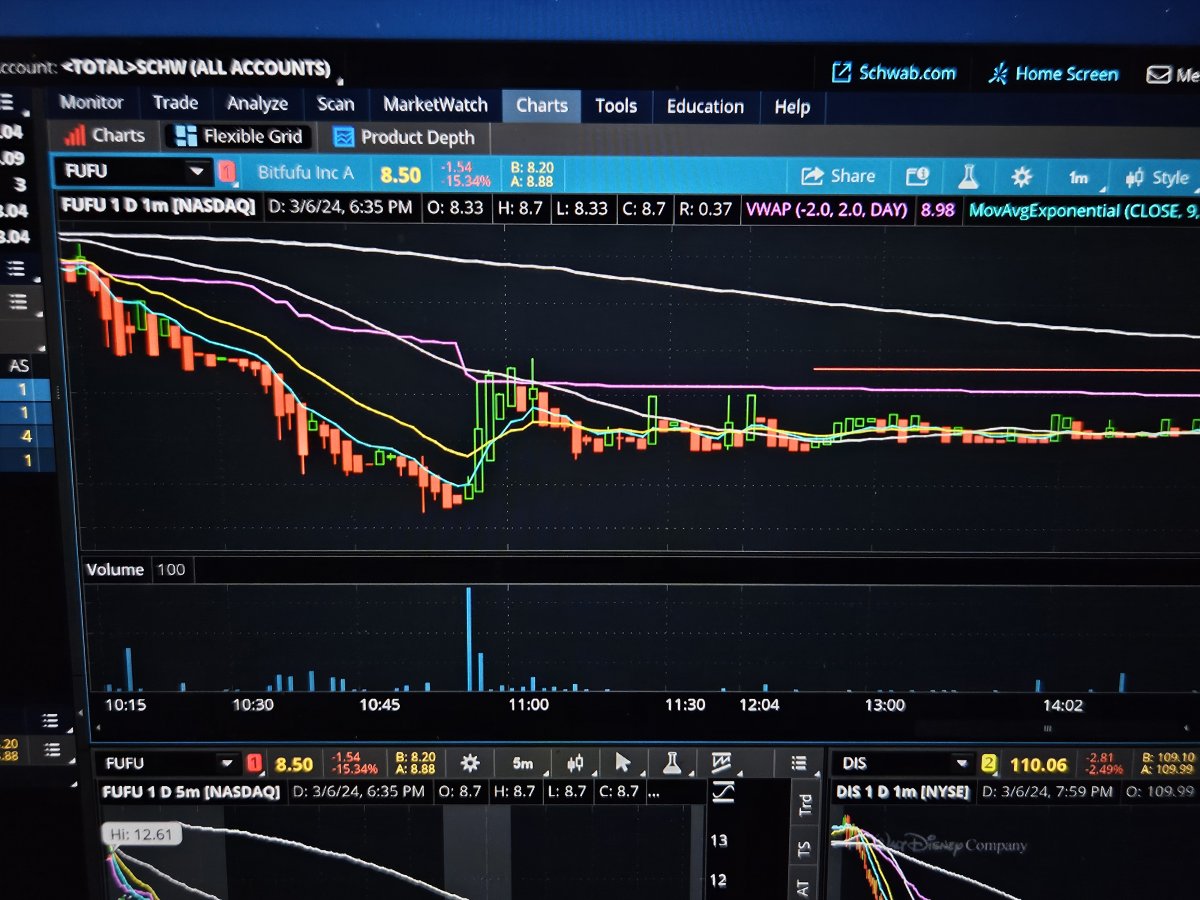Viewport: 1200px width, 900px height.
Task: Open the Monitor tab
Action: click(91, 102)
